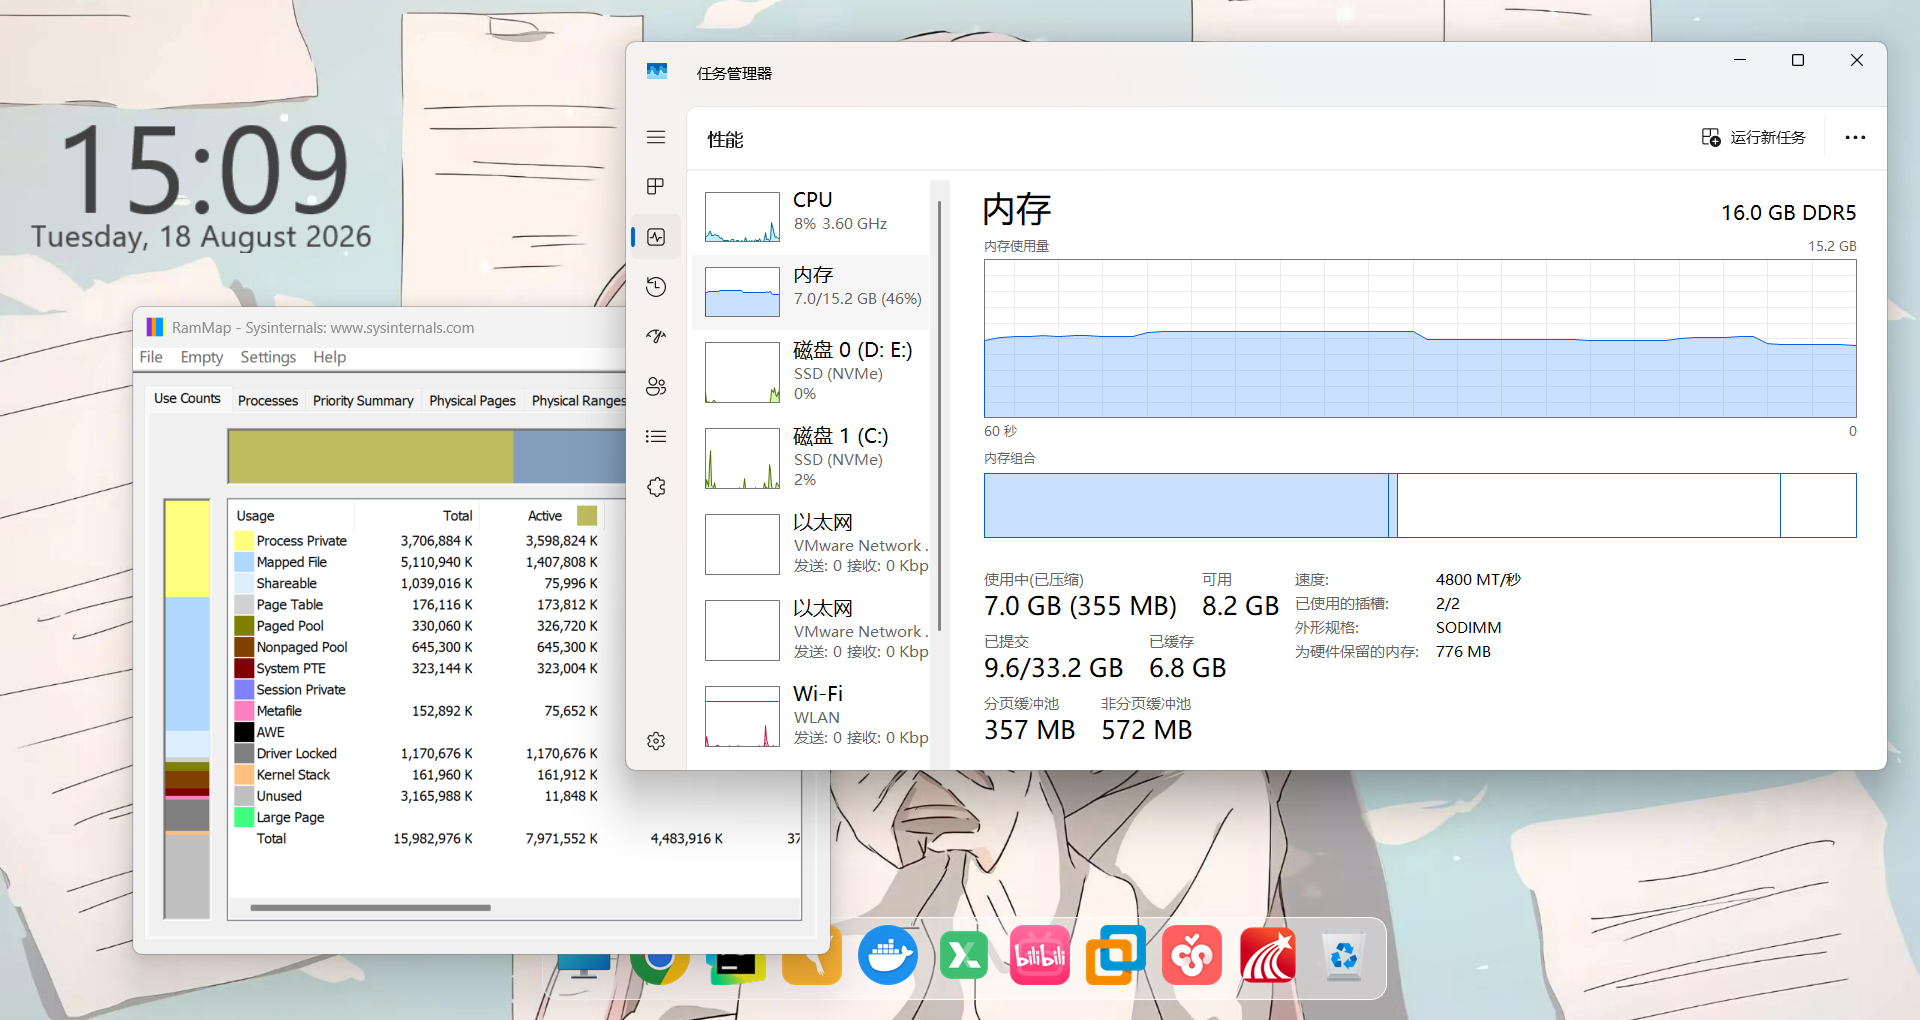Select the Performance page icon in Task Manager

click(x=656, y=237)
